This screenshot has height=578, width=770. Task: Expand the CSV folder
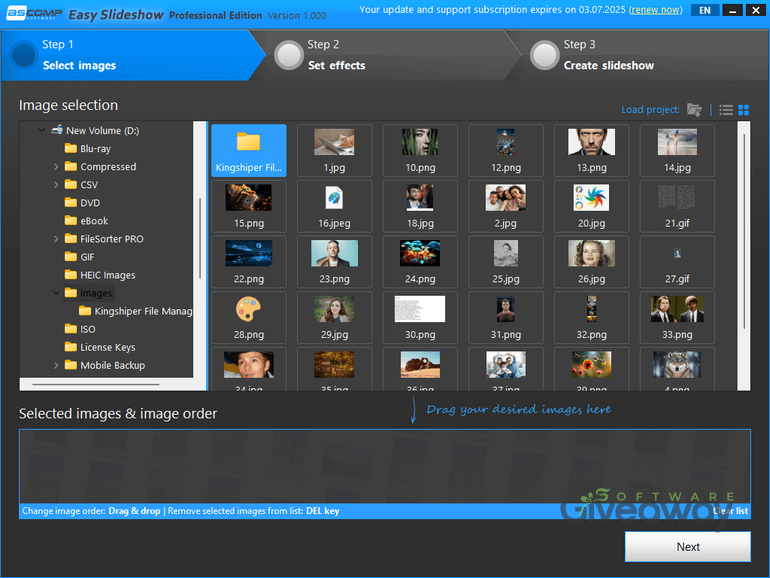click(x=56, y=185)
